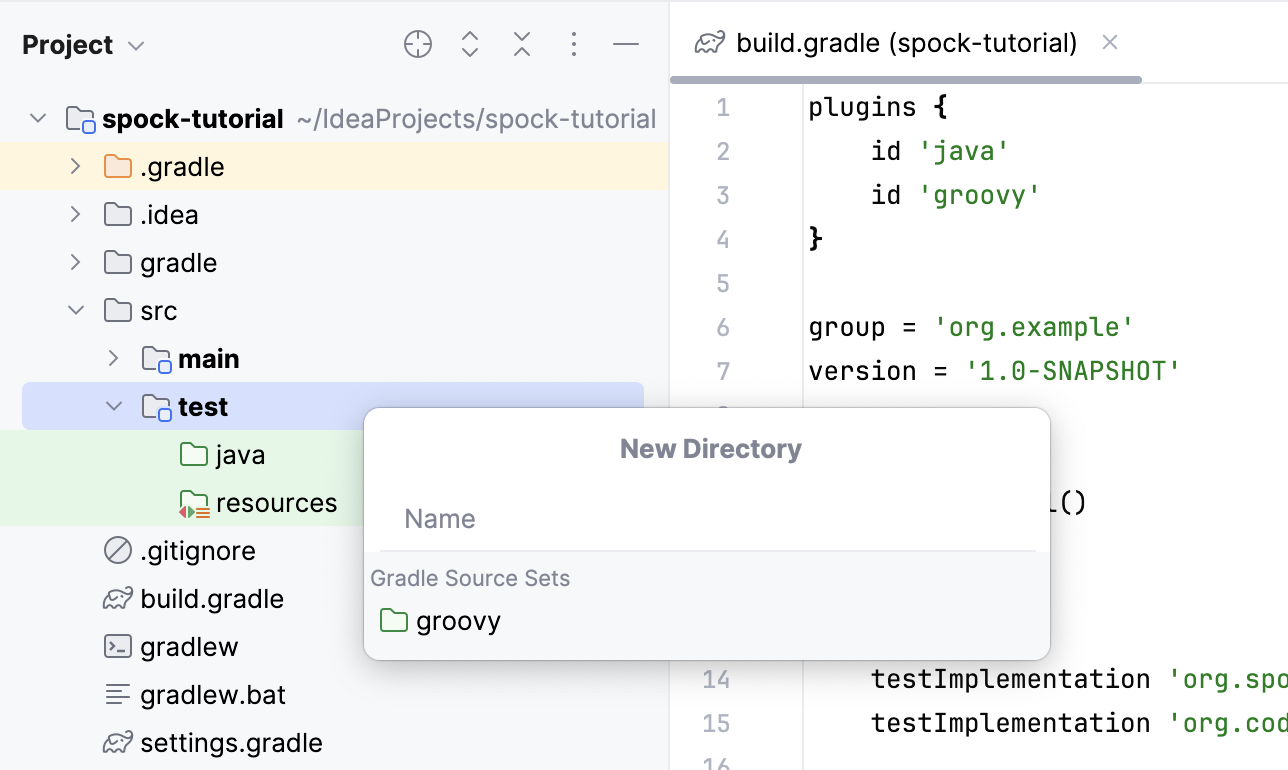This screenshot has height=770, width=1288.
Task: Click the Gradle elephant icon beside build.gradle
Action: 116,598
